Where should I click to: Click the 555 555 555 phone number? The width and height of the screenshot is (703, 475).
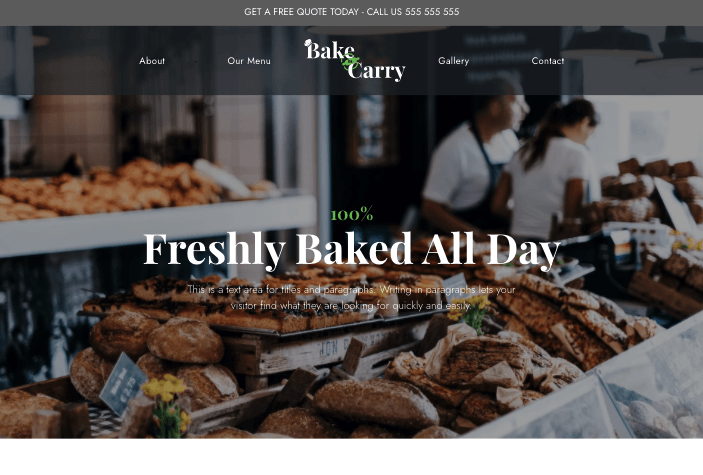point(432,12)
